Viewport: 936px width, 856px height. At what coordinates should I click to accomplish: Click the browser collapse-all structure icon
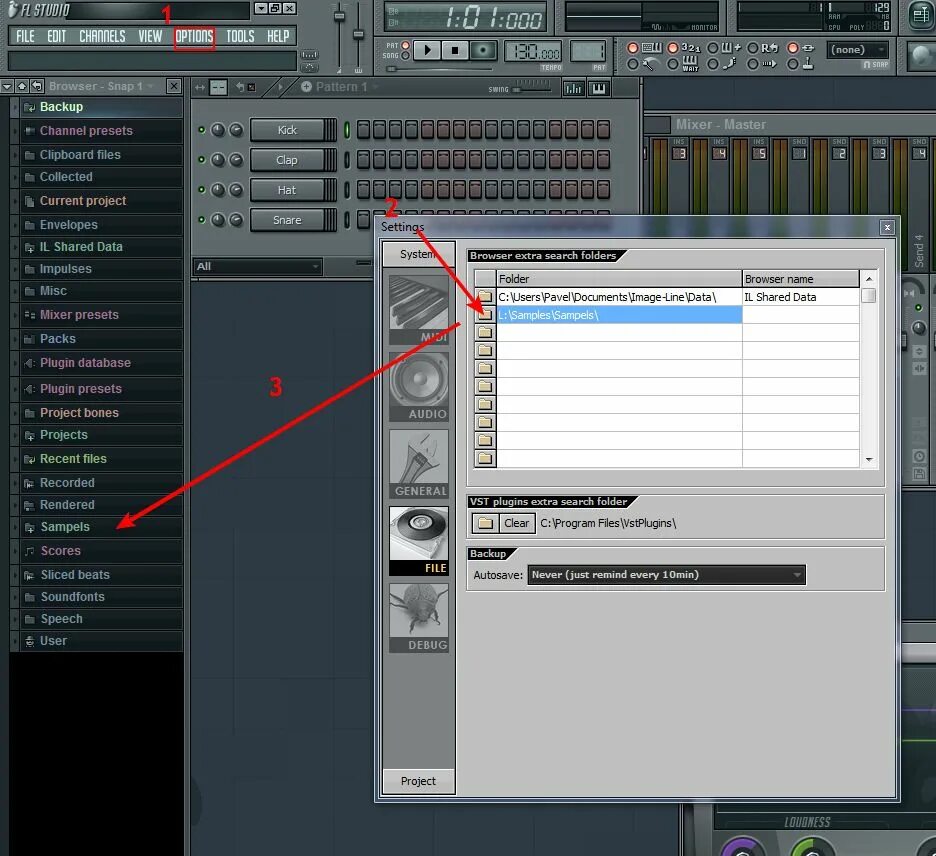[22, 87]
